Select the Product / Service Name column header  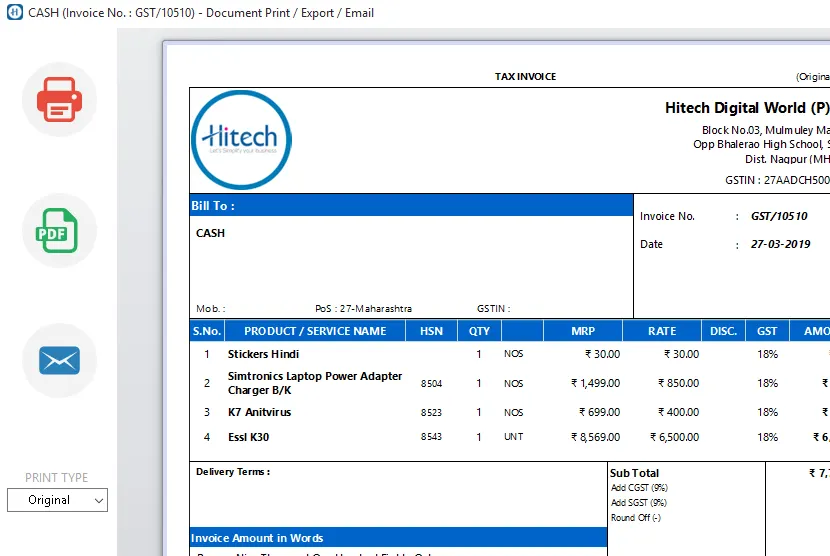[x=315, y=331]
